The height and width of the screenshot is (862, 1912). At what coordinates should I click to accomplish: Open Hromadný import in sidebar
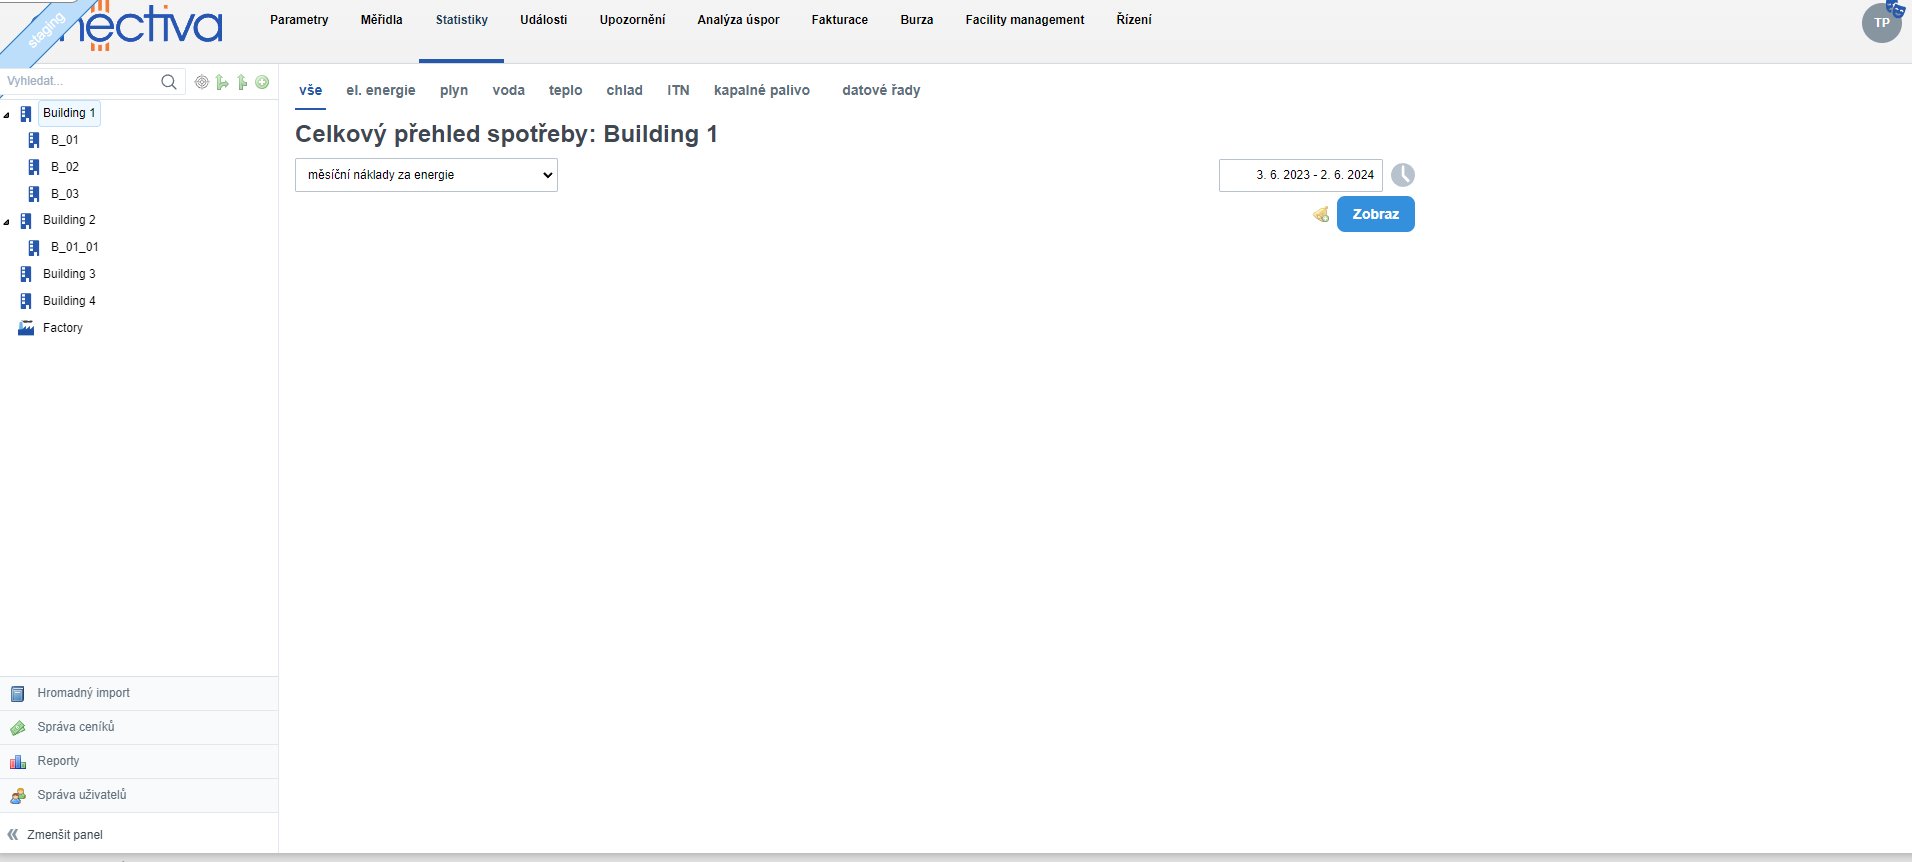click(83, 693)
